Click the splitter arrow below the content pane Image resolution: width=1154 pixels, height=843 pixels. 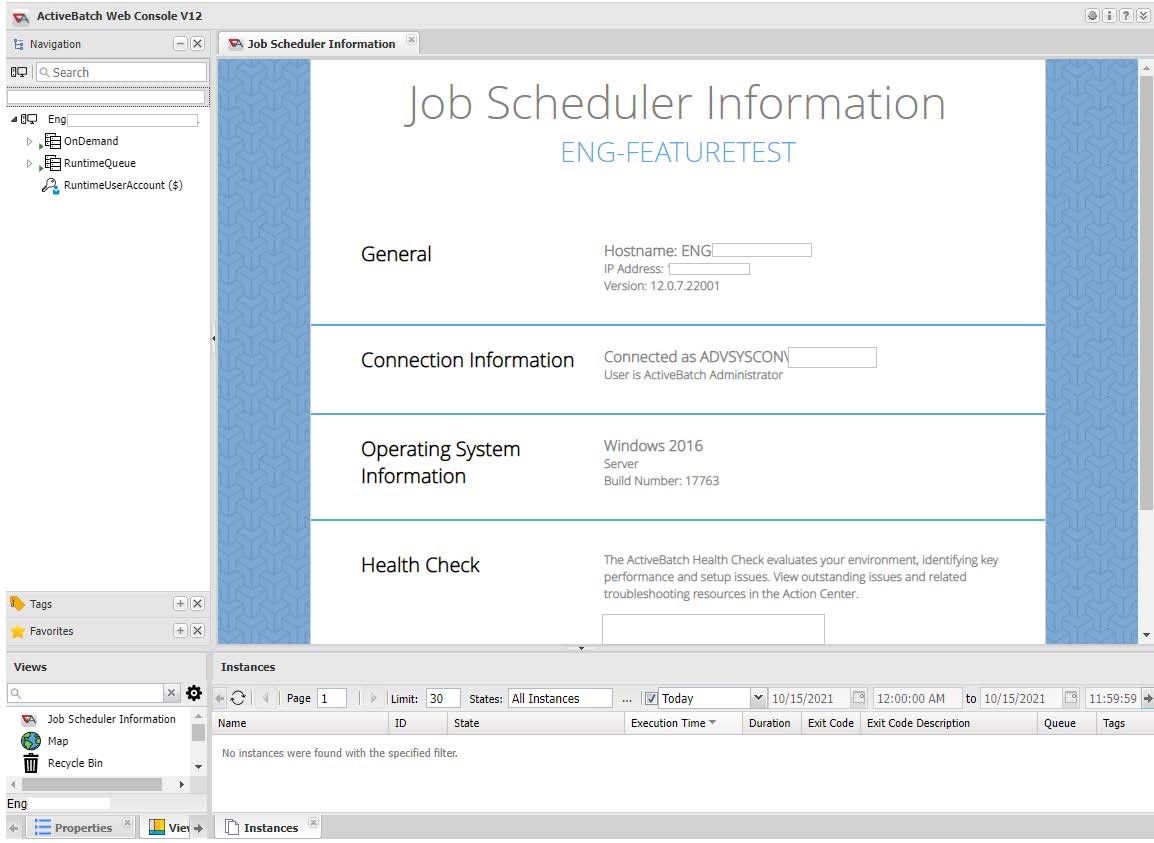coord(581,648)
